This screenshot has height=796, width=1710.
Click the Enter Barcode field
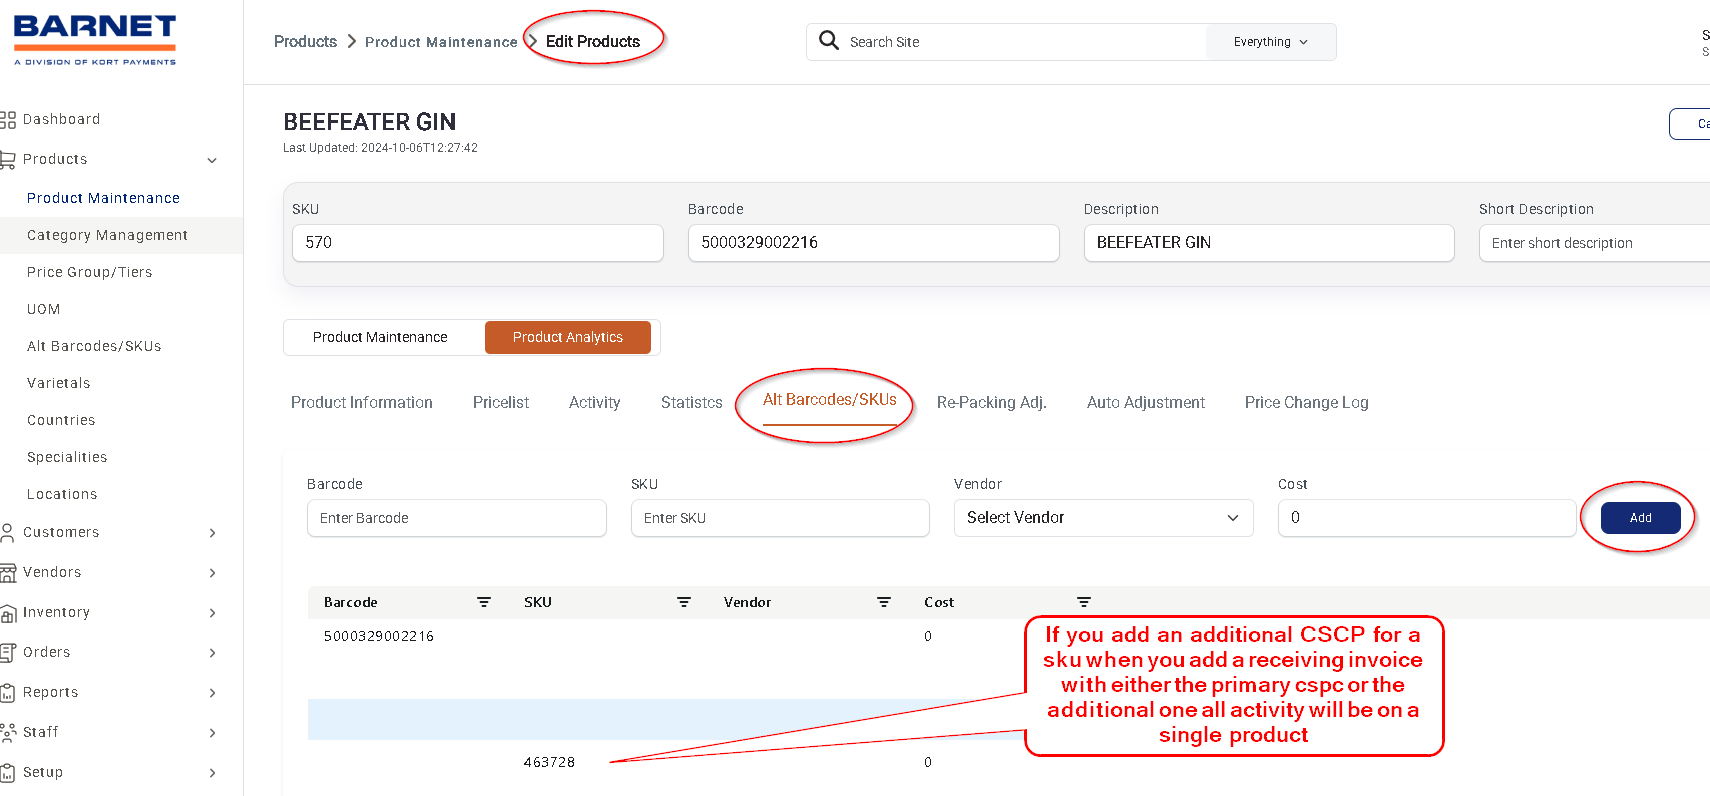[x=457, y=518]
